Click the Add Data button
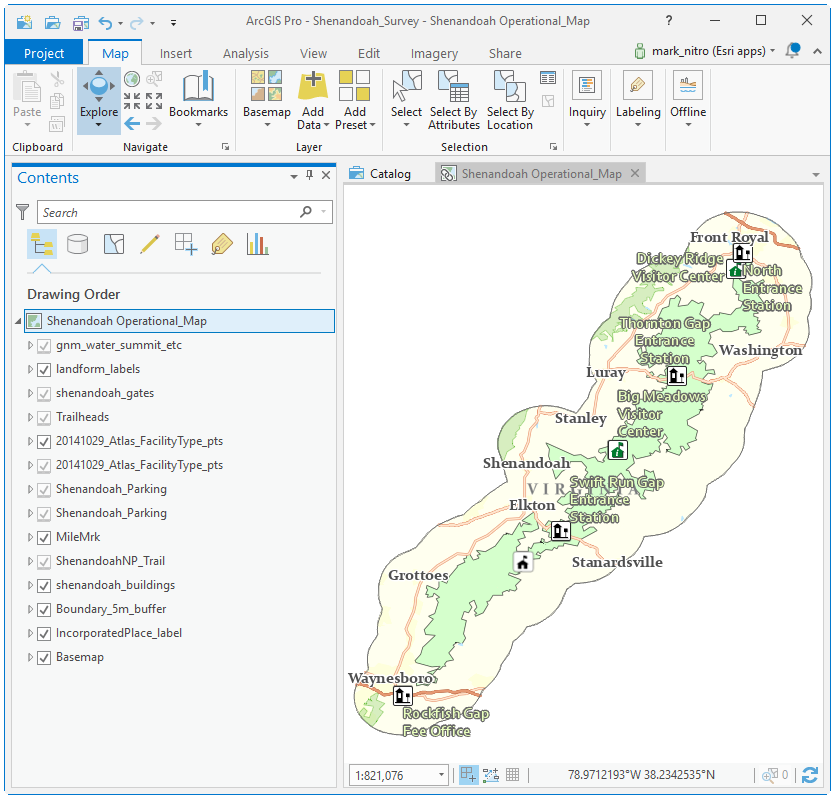Viewport: 835px width, 799px height. pos(313,100)
